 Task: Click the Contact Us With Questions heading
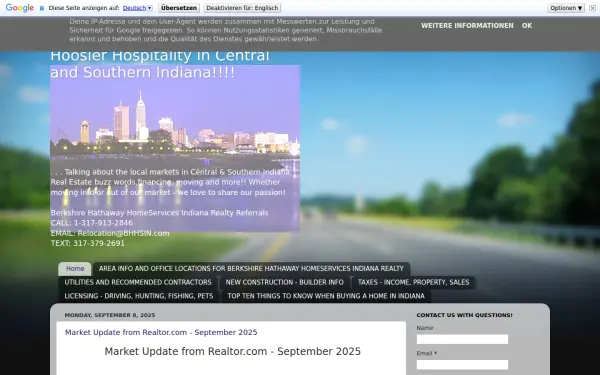pos(464,315)
